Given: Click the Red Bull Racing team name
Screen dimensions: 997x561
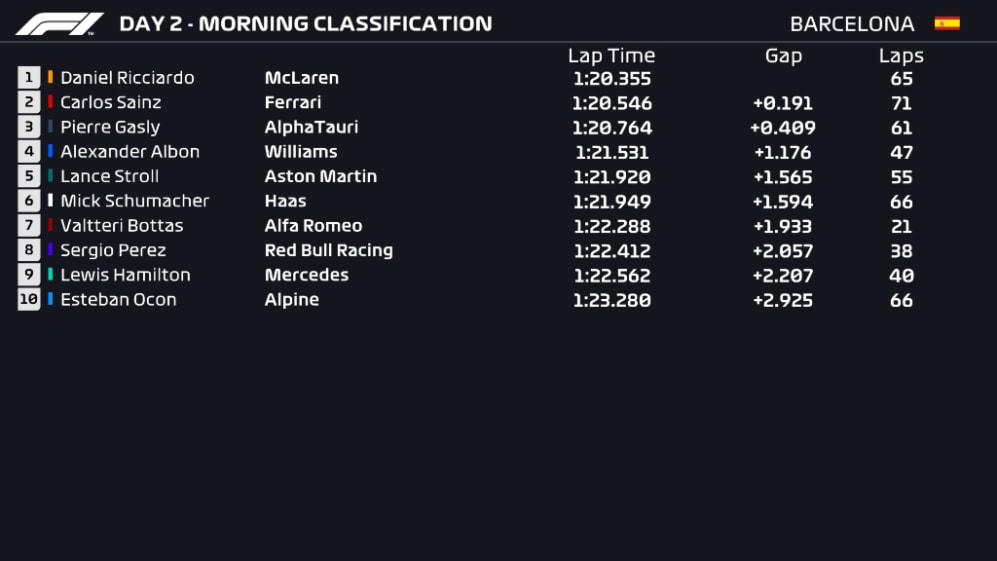Looking at the screenshot, I should click(x=328, y=250).
